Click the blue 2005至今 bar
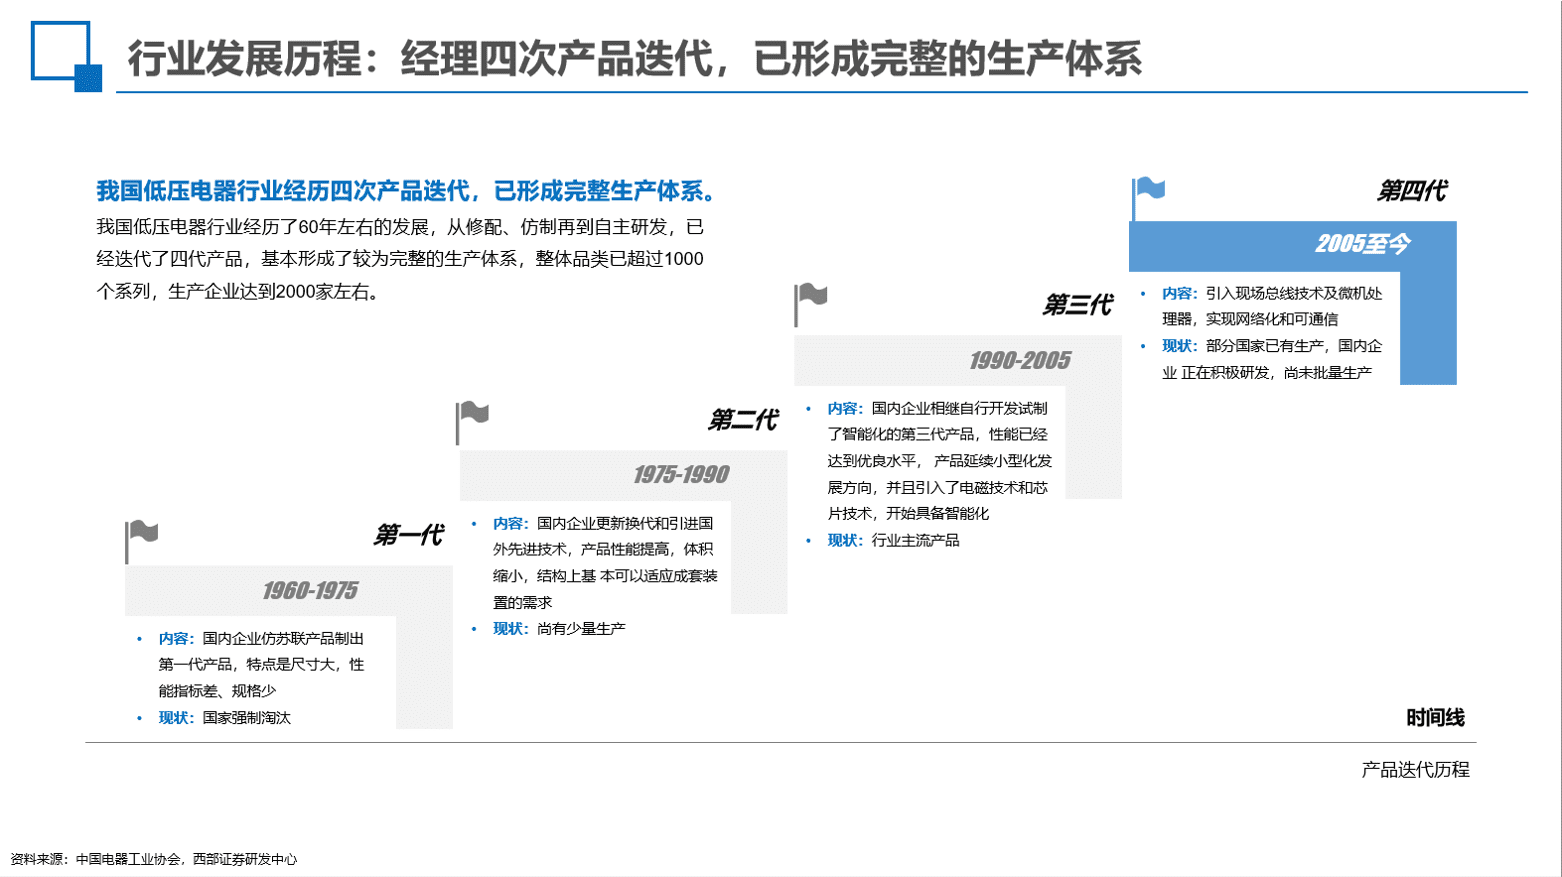This screenshot has width=1562, height=877. coord(1292,245)
